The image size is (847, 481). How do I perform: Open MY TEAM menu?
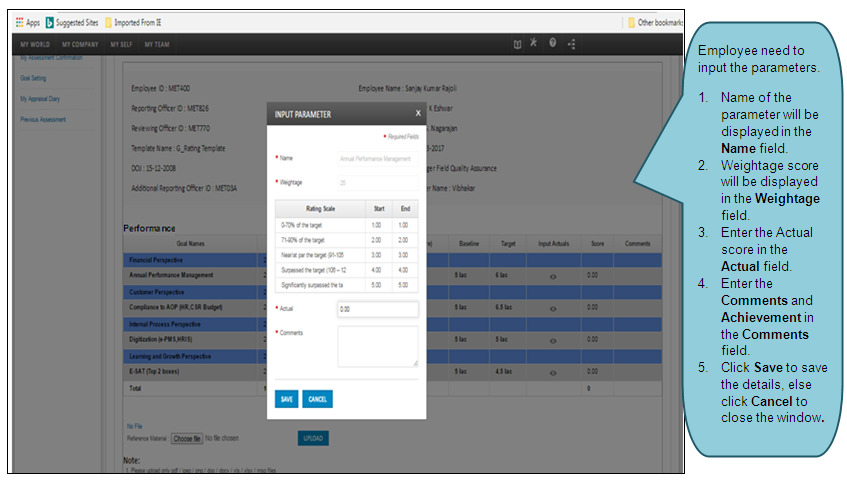pyautogui.click(x=157, y=44)
